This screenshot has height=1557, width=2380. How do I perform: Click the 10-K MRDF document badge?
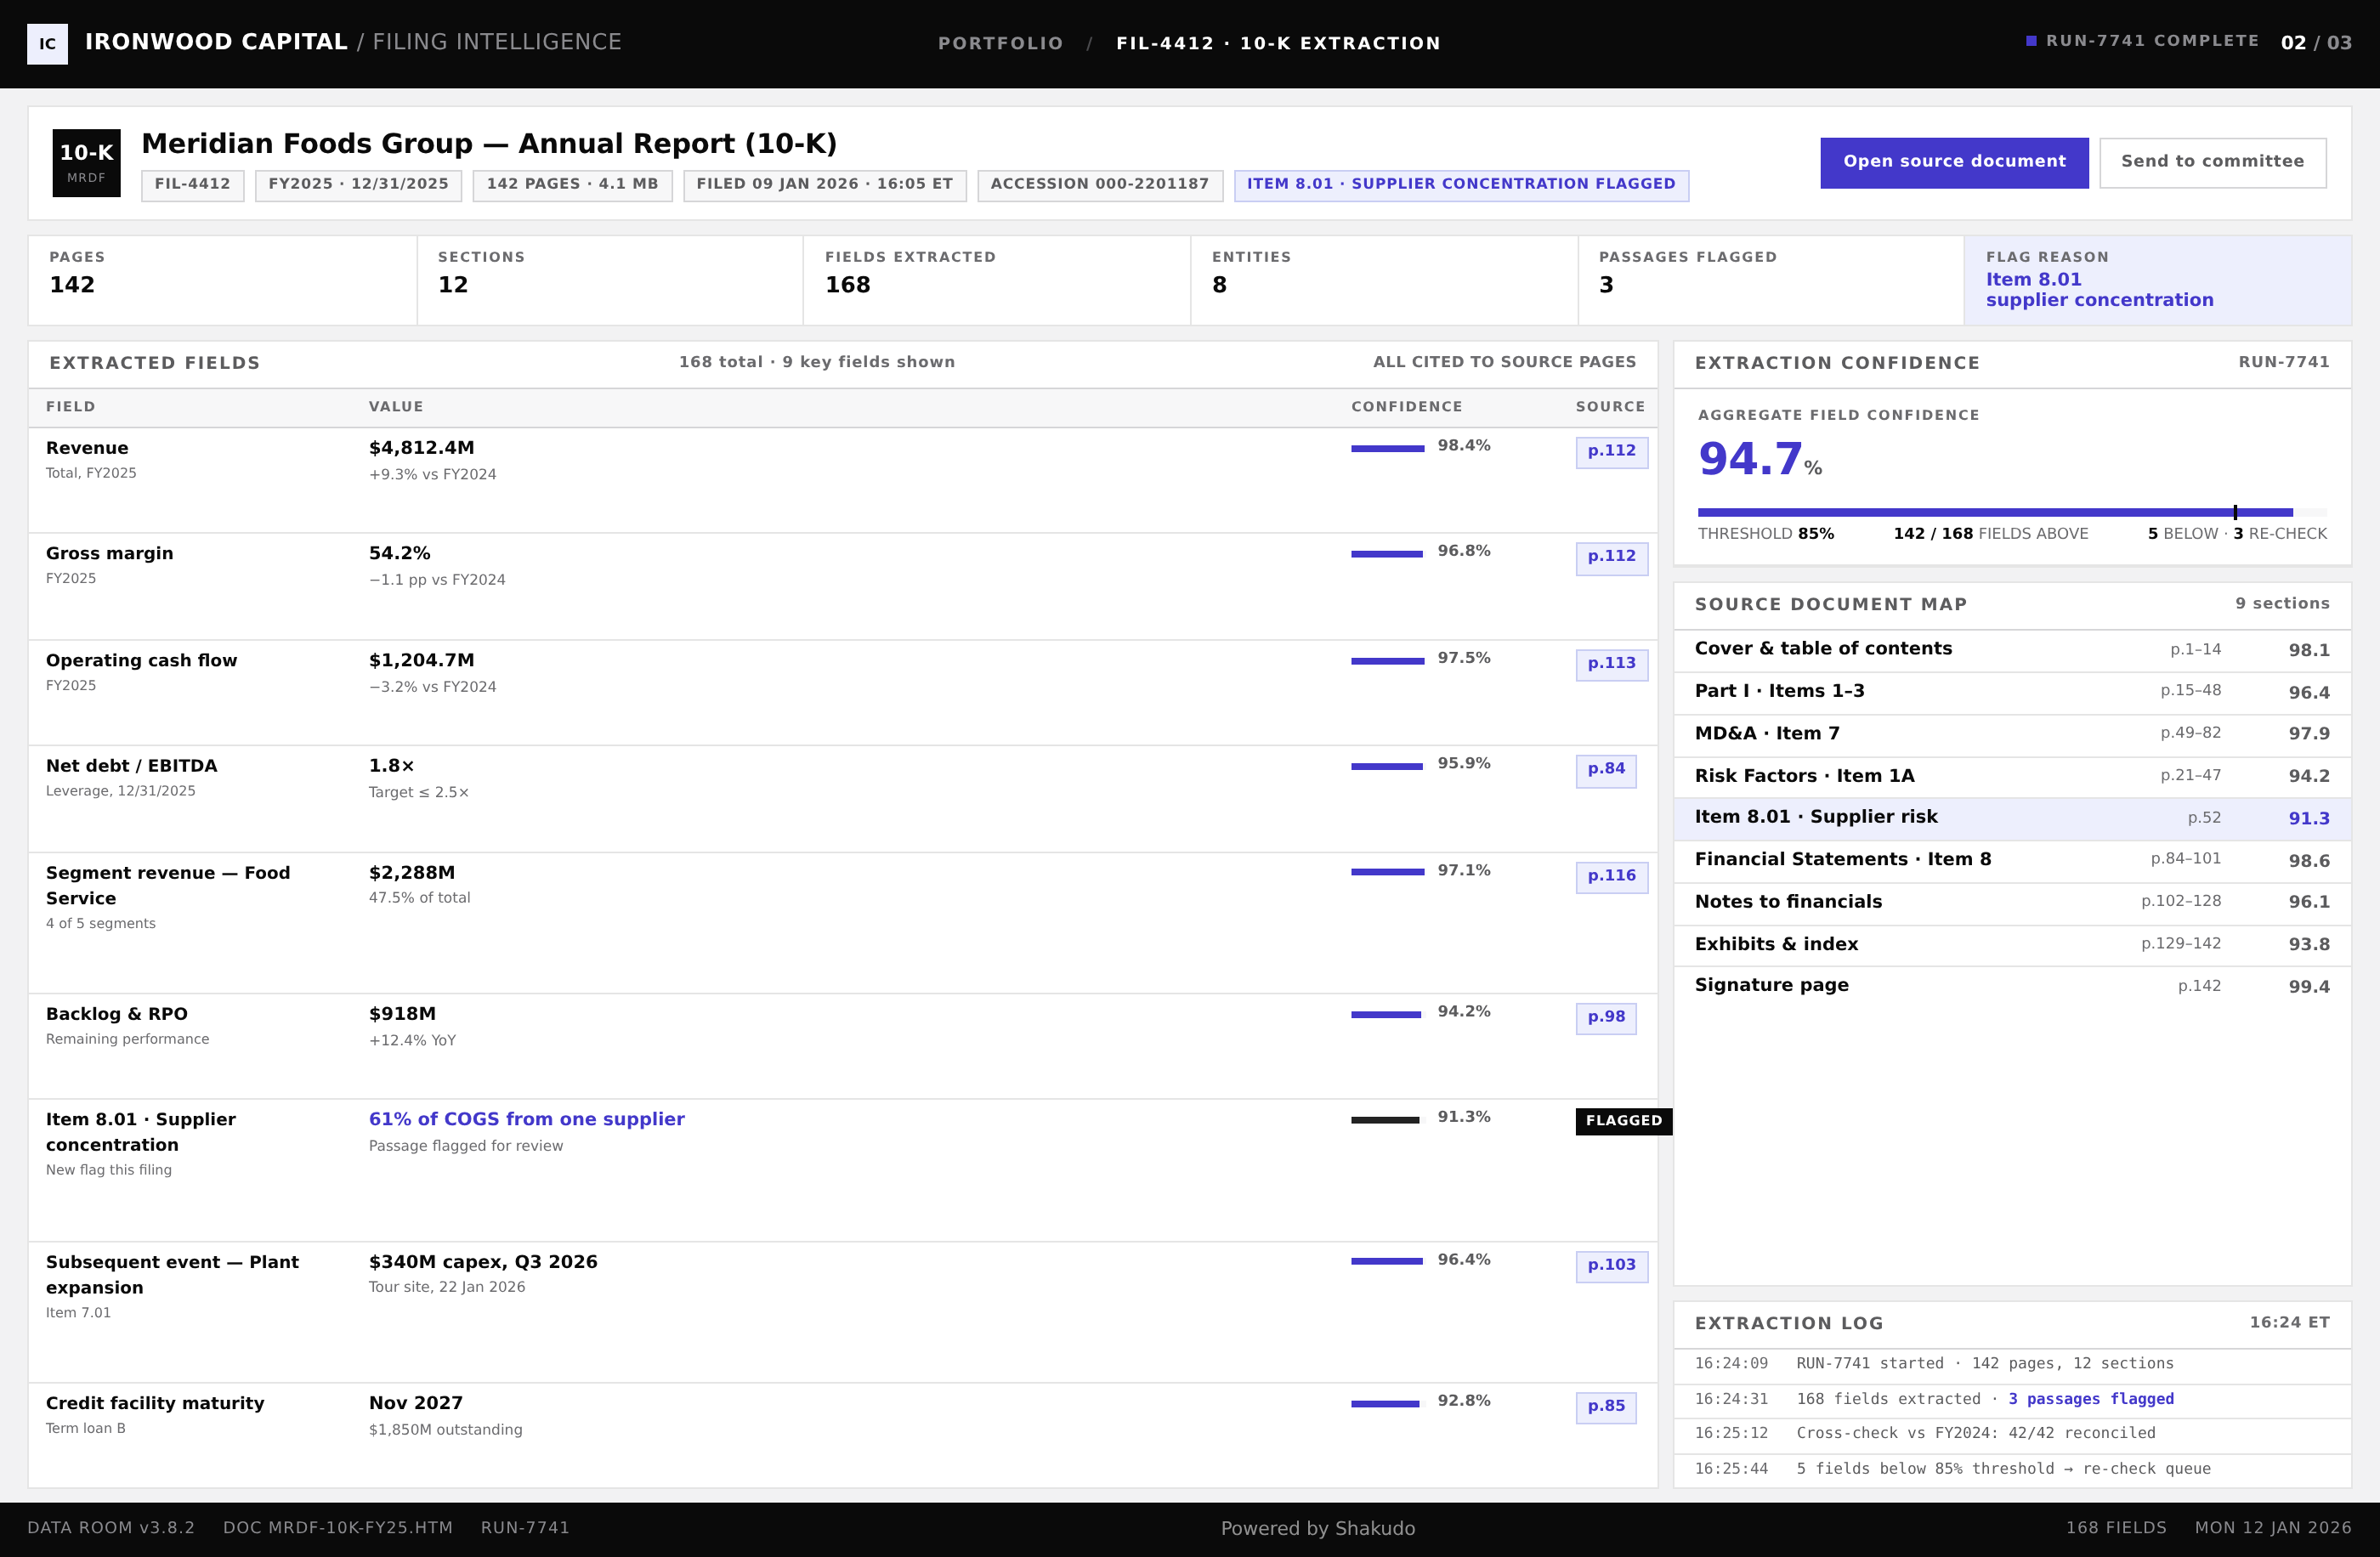click(87, 163)
